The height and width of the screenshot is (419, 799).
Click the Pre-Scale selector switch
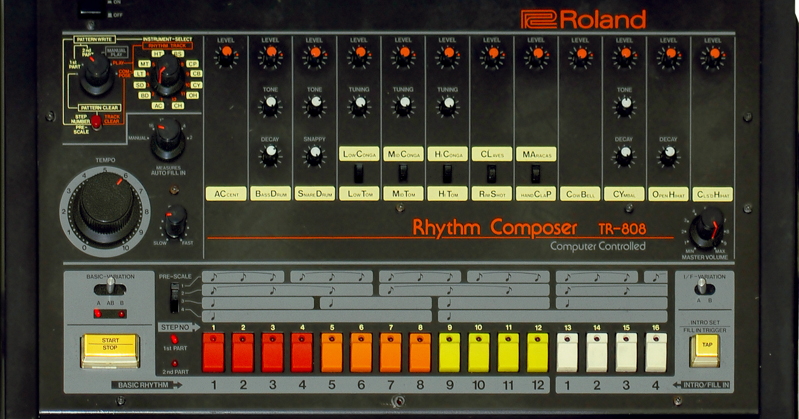(177, 296)
